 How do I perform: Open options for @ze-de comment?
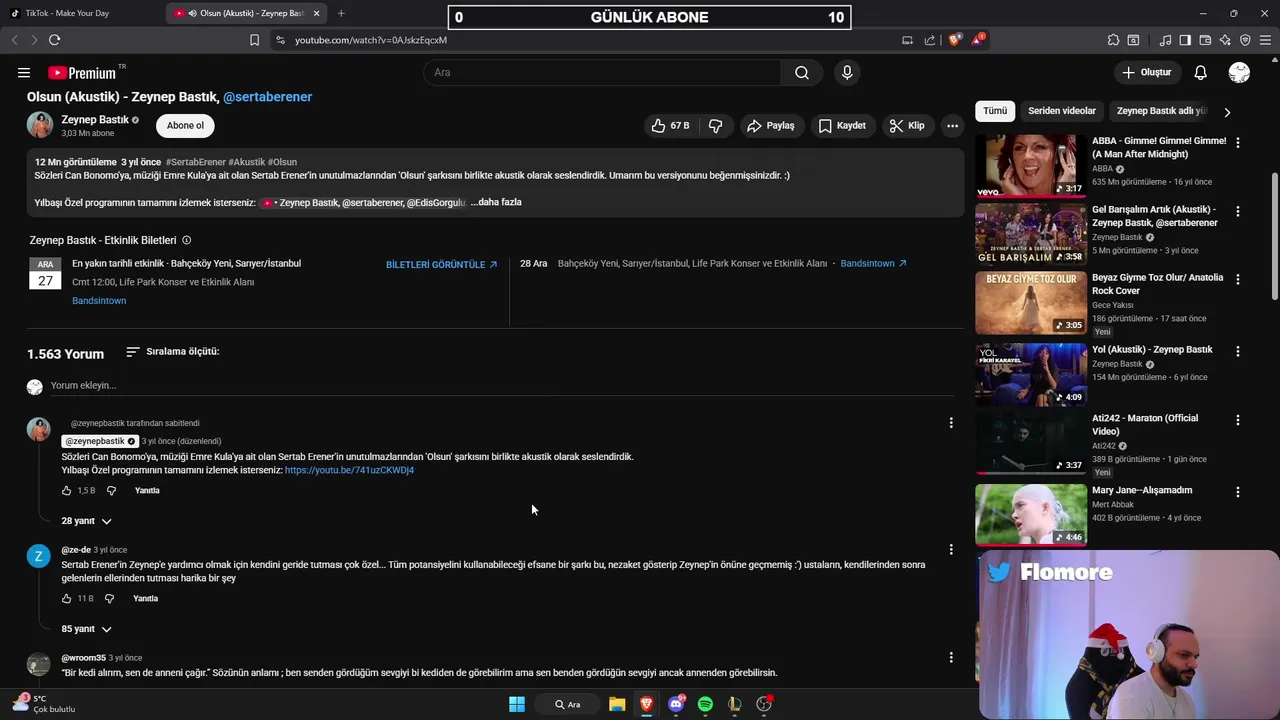point(951,549)
